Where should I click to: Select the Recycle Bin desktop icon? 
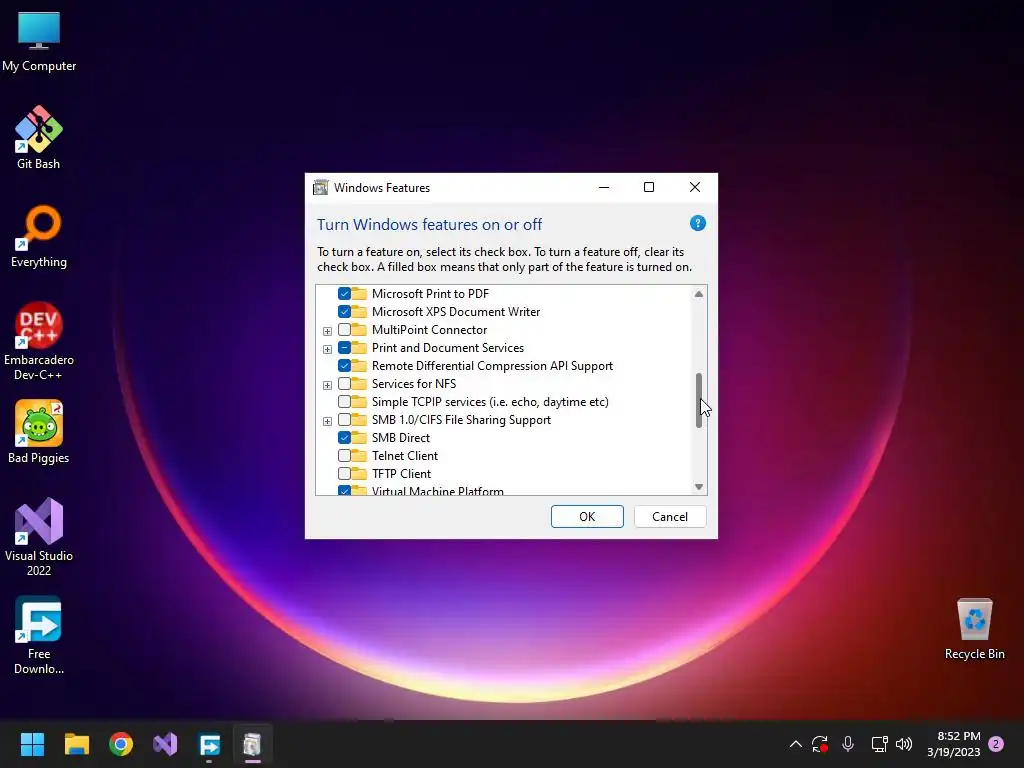974,629
